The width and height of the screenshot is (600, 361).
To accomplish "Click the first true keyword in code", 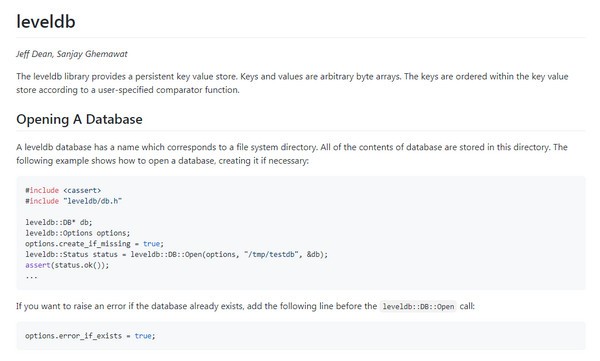I will point(152,243).
